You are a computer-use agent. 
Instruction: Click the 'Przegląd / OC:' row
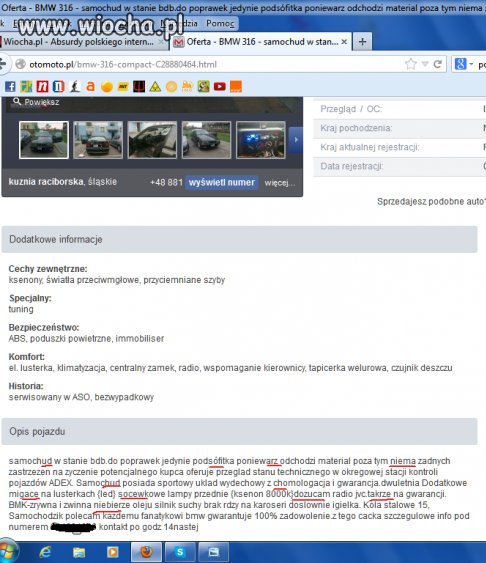[x=399, y=109]
